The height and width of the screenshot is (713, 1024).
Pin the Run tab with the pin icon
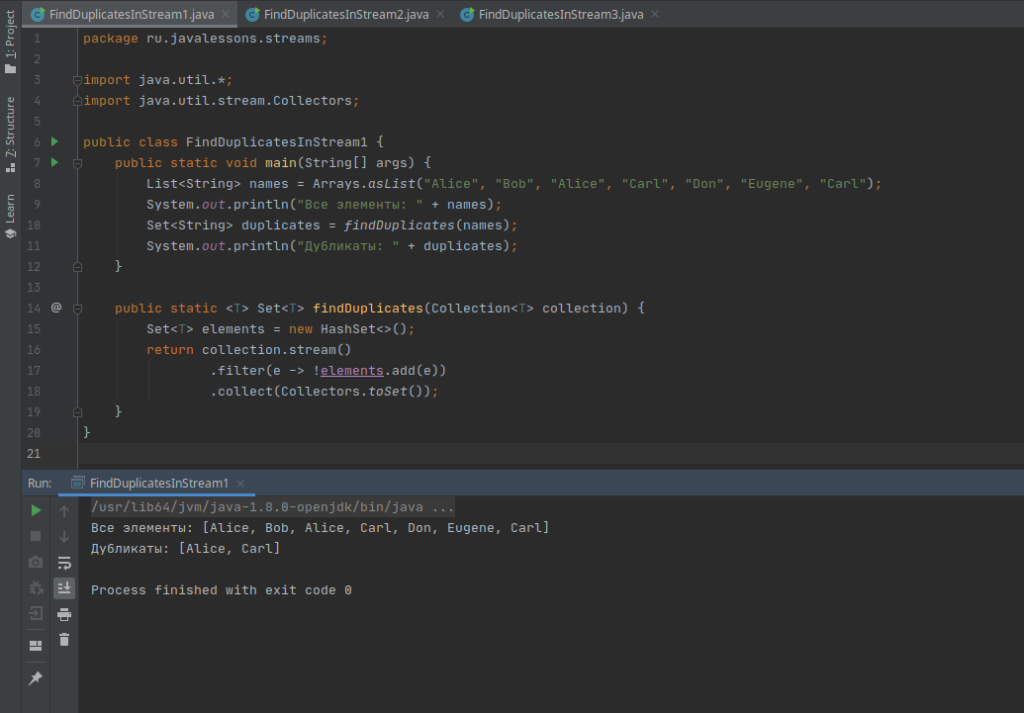click(36, 678)
